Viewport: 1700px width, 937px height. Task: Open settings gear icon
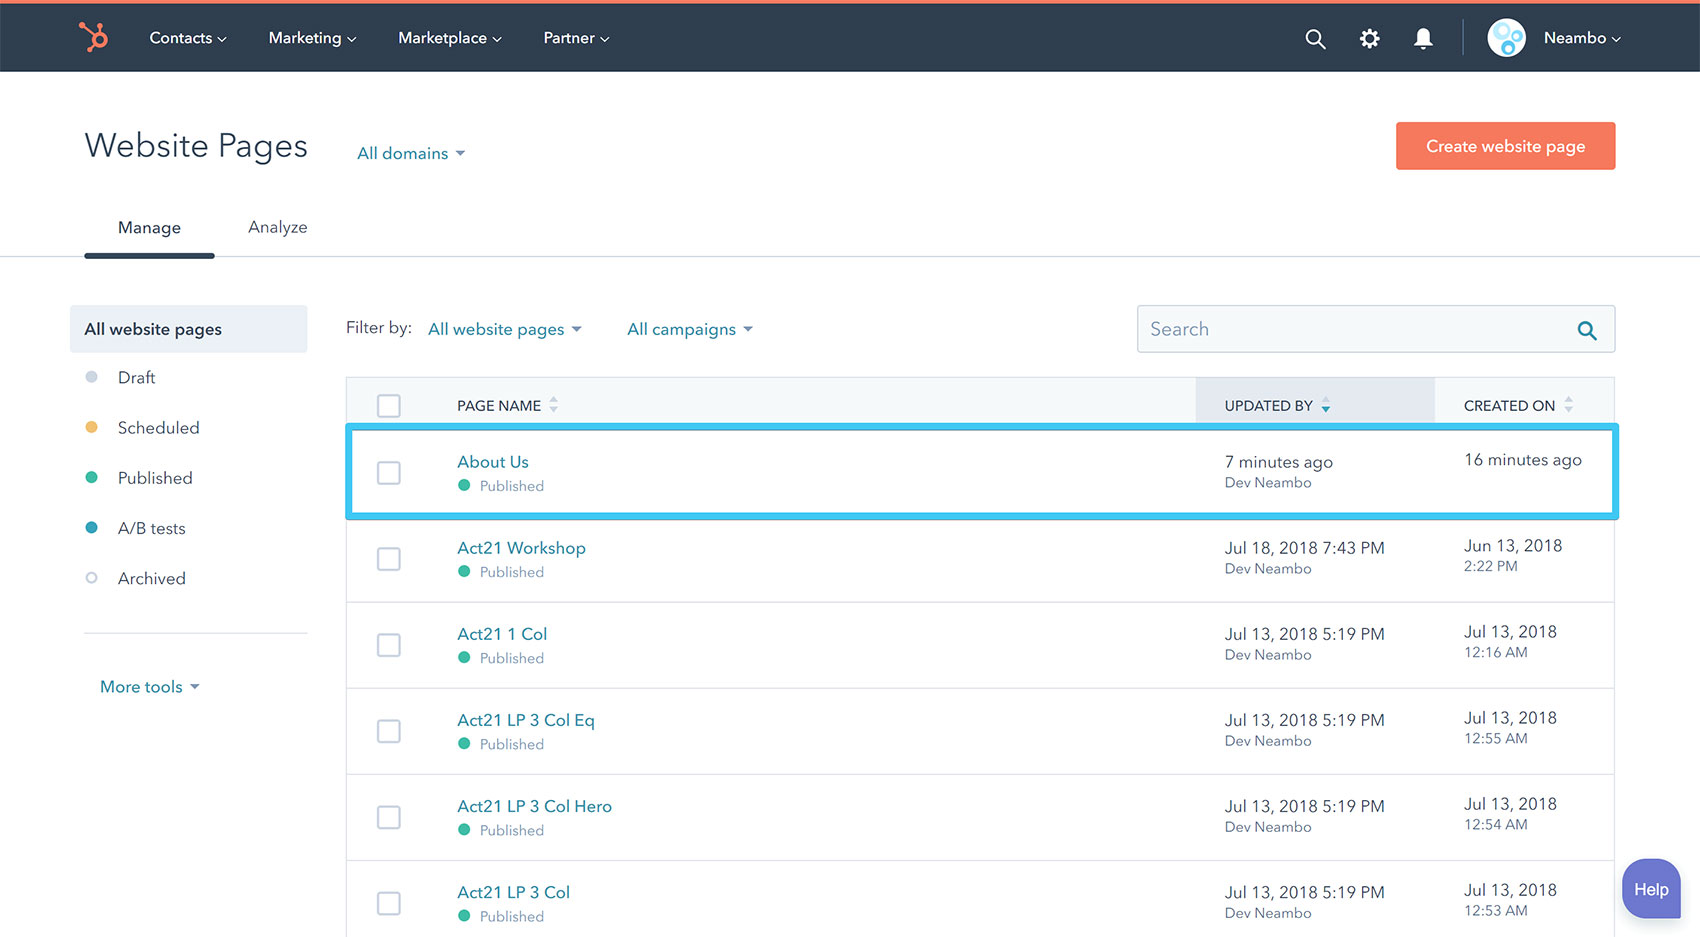[1369, 38]
